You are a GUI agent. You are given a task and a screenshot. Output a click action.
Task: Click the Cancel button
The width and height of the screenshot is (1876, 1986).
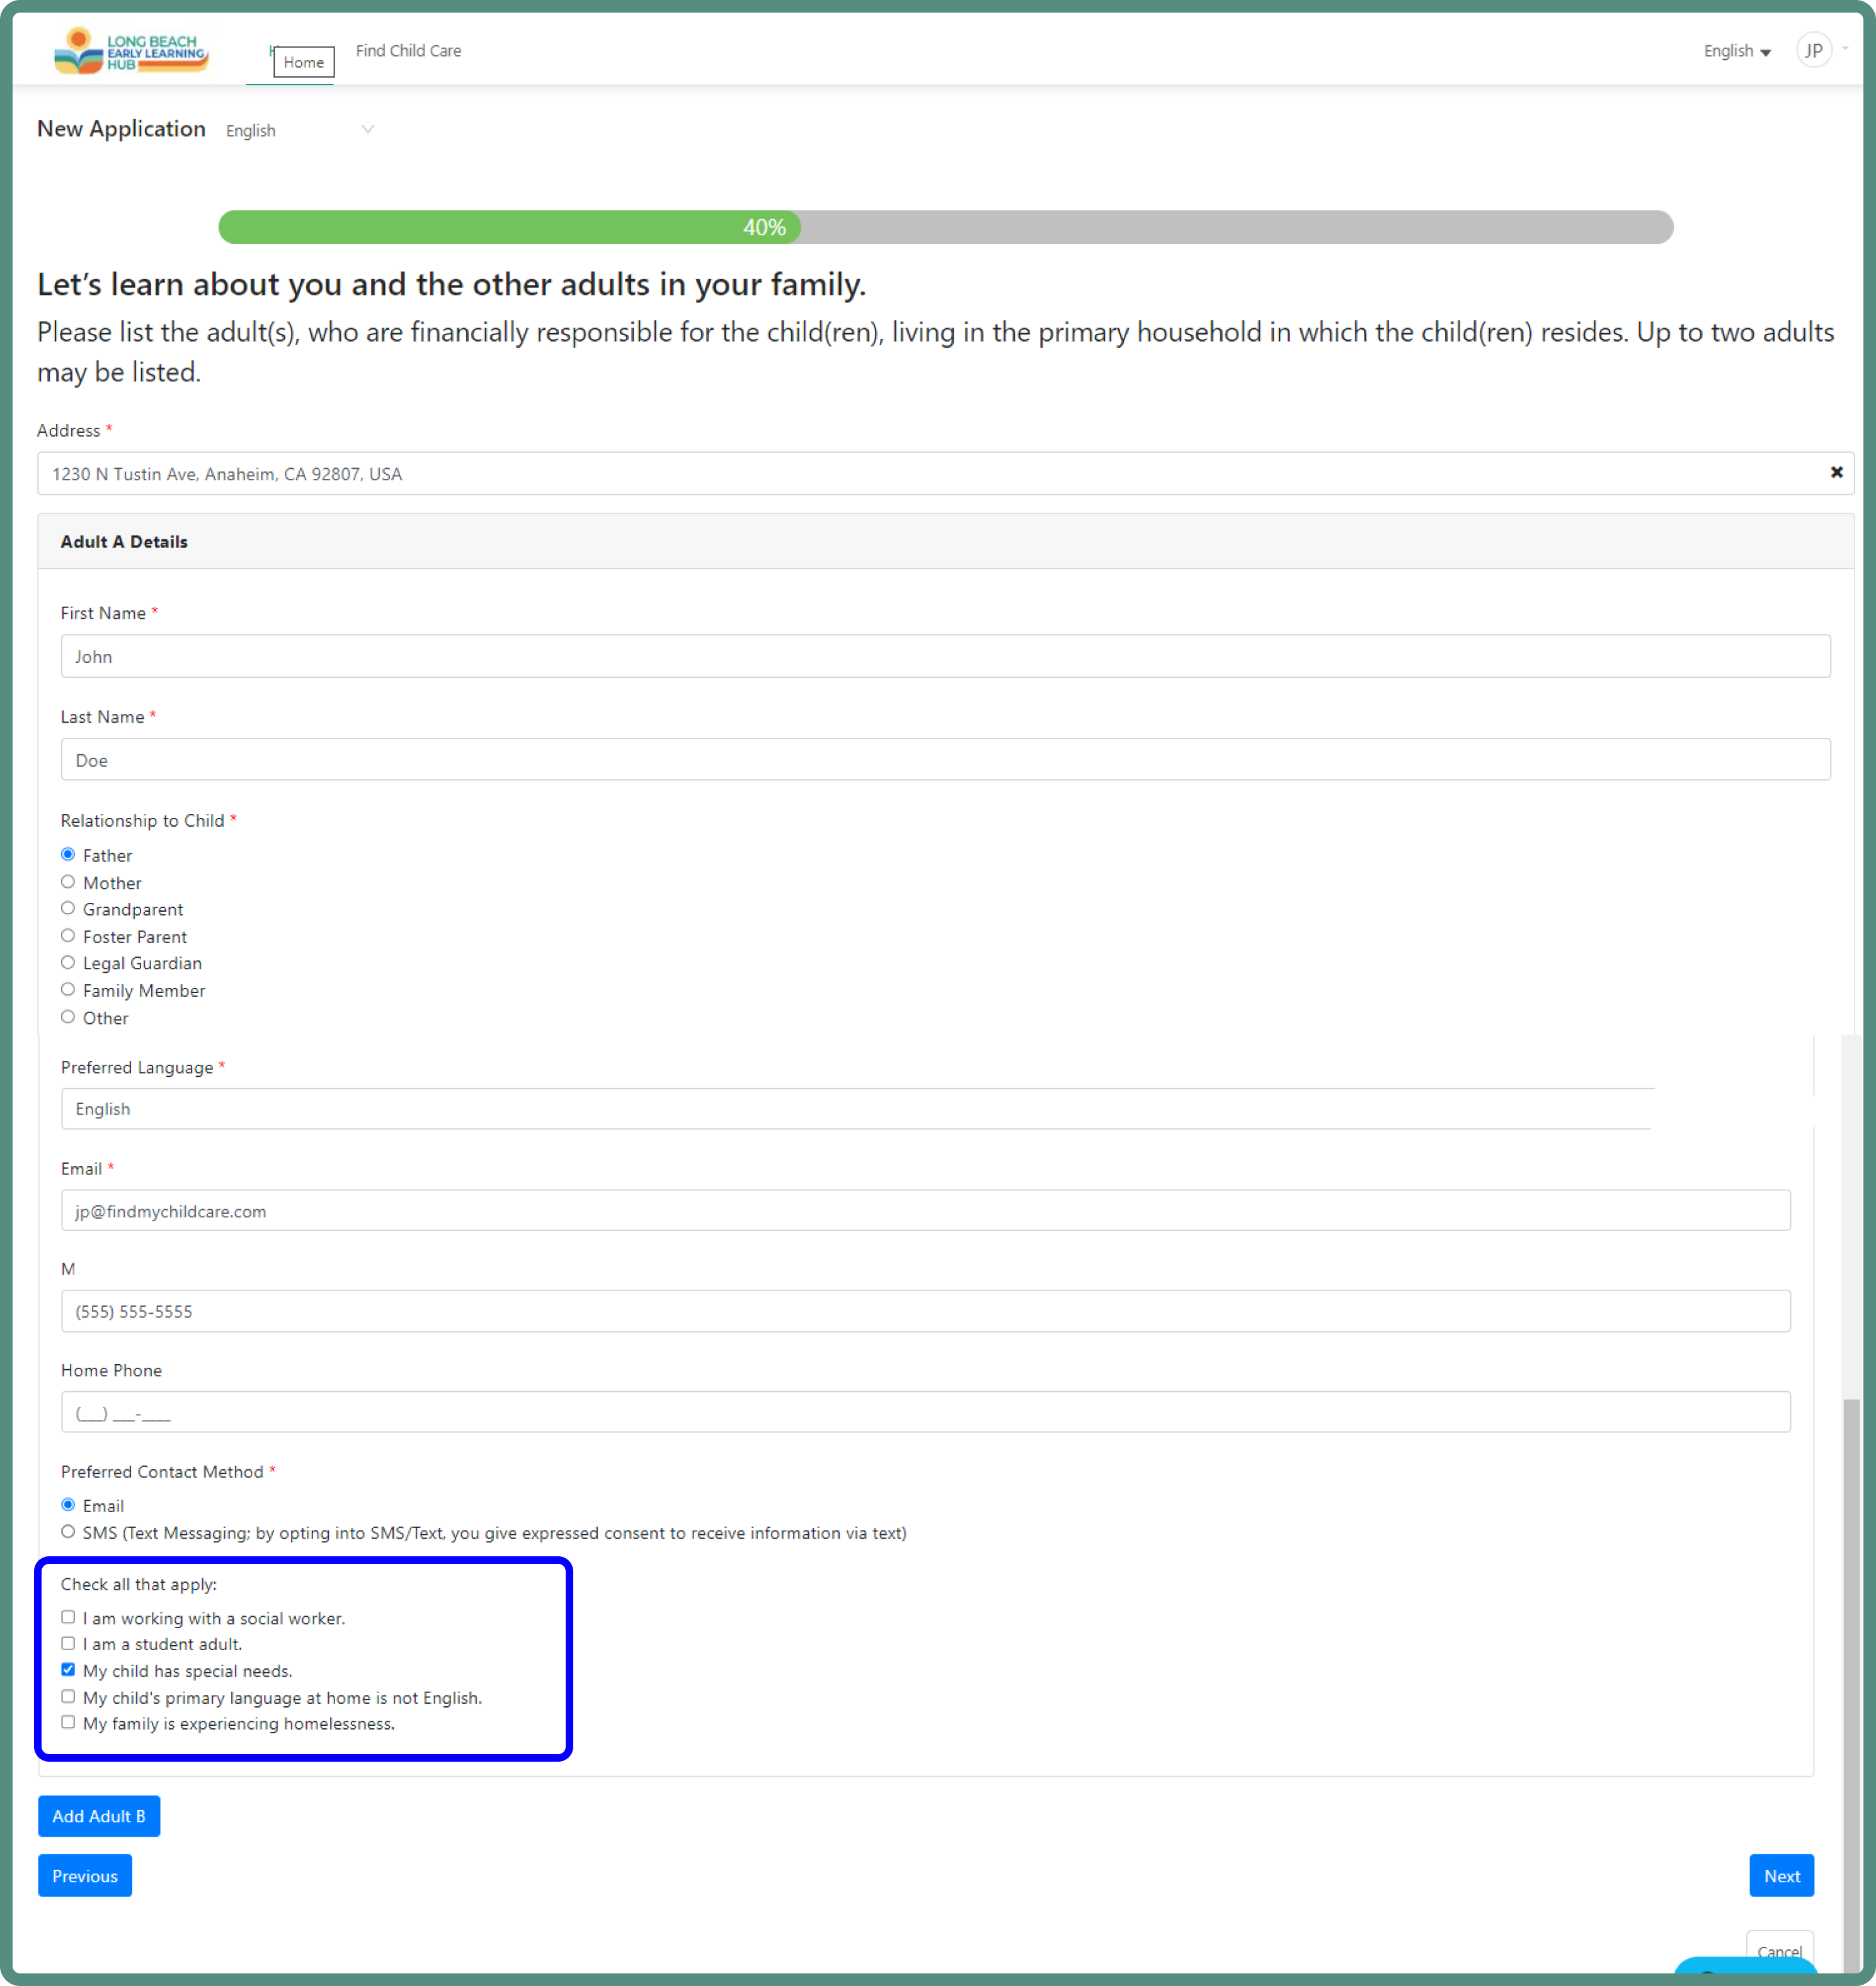(x=1779, y=1951)
